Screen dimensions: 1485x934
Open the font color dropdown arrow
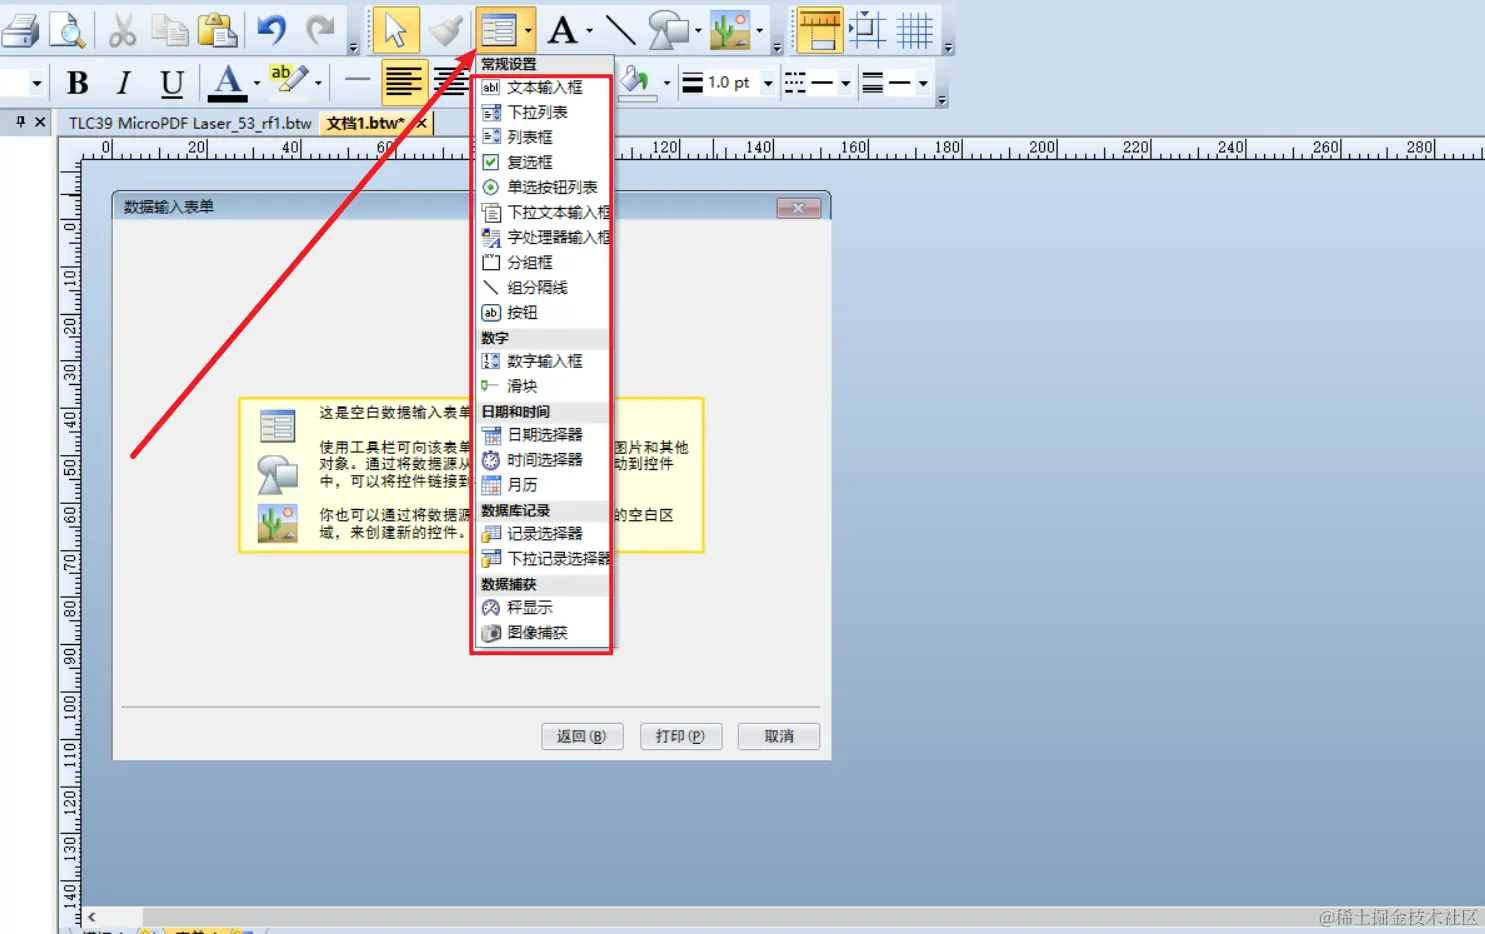[256, 83]
